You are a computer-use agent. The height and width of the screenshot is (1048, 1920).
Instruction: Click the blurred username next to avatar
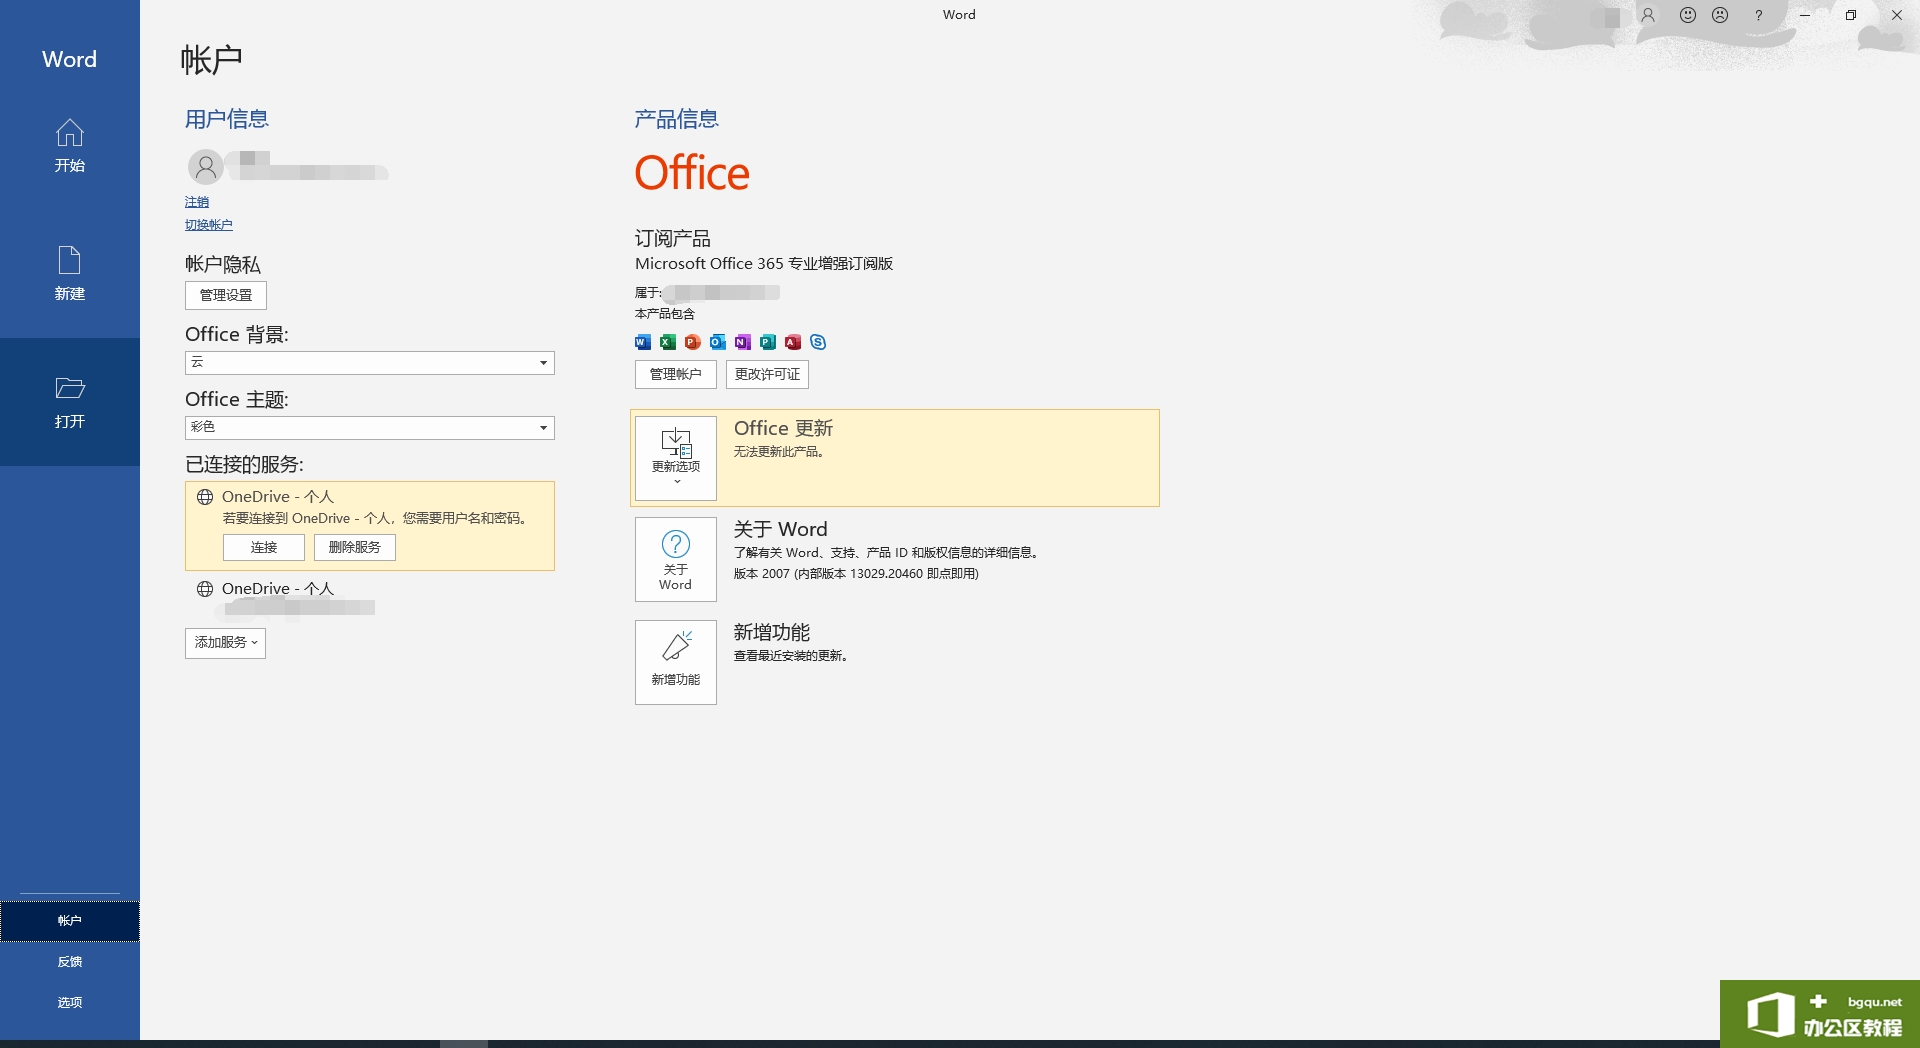click(308, 166)
